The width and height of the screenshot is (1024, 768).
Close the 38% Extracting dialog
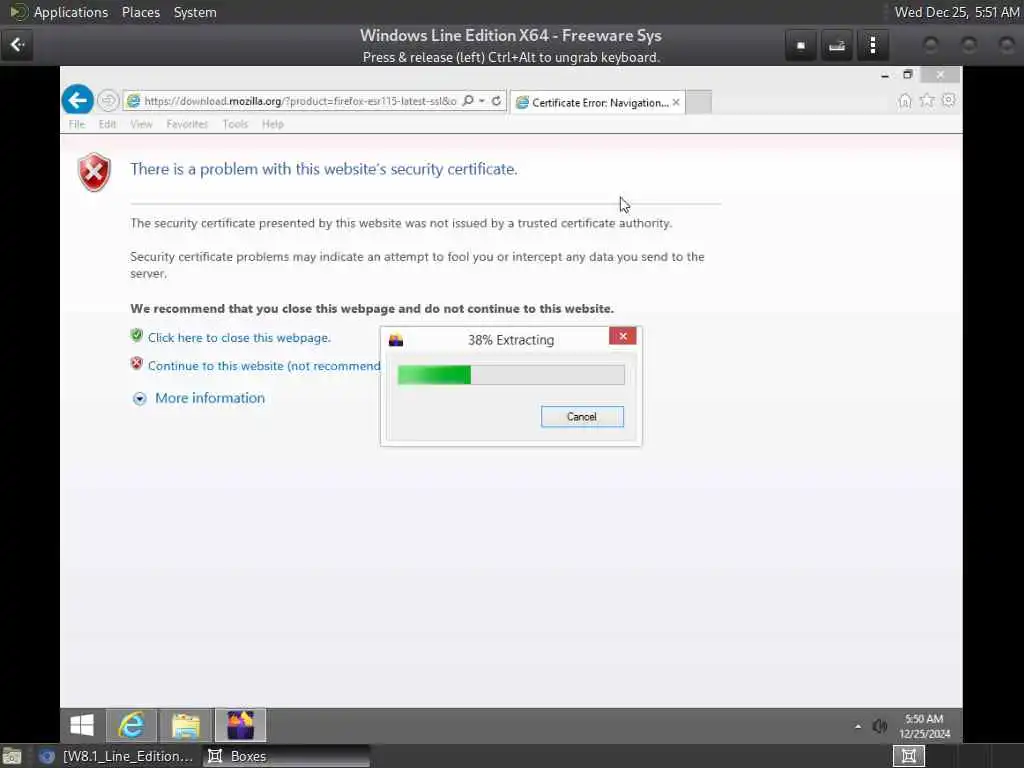point(623,336)
